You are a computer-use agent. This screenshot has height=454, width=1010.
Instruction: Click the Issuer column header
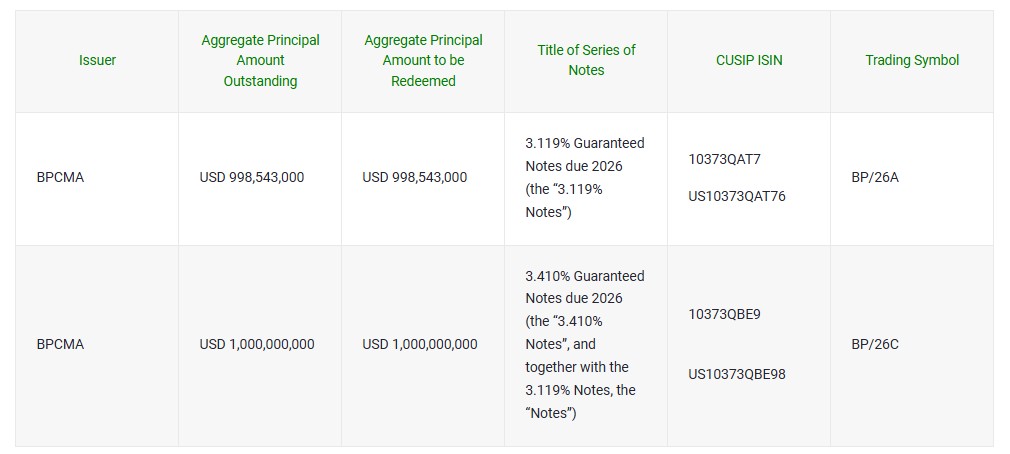(x=97, y=60)
